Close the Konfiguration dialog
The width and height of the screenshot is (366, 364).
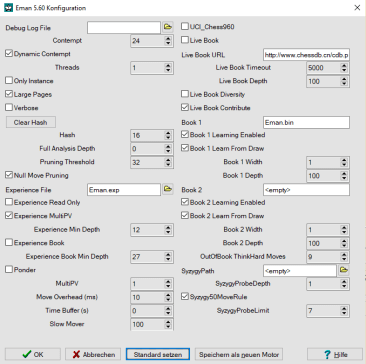tap(357, 8)
